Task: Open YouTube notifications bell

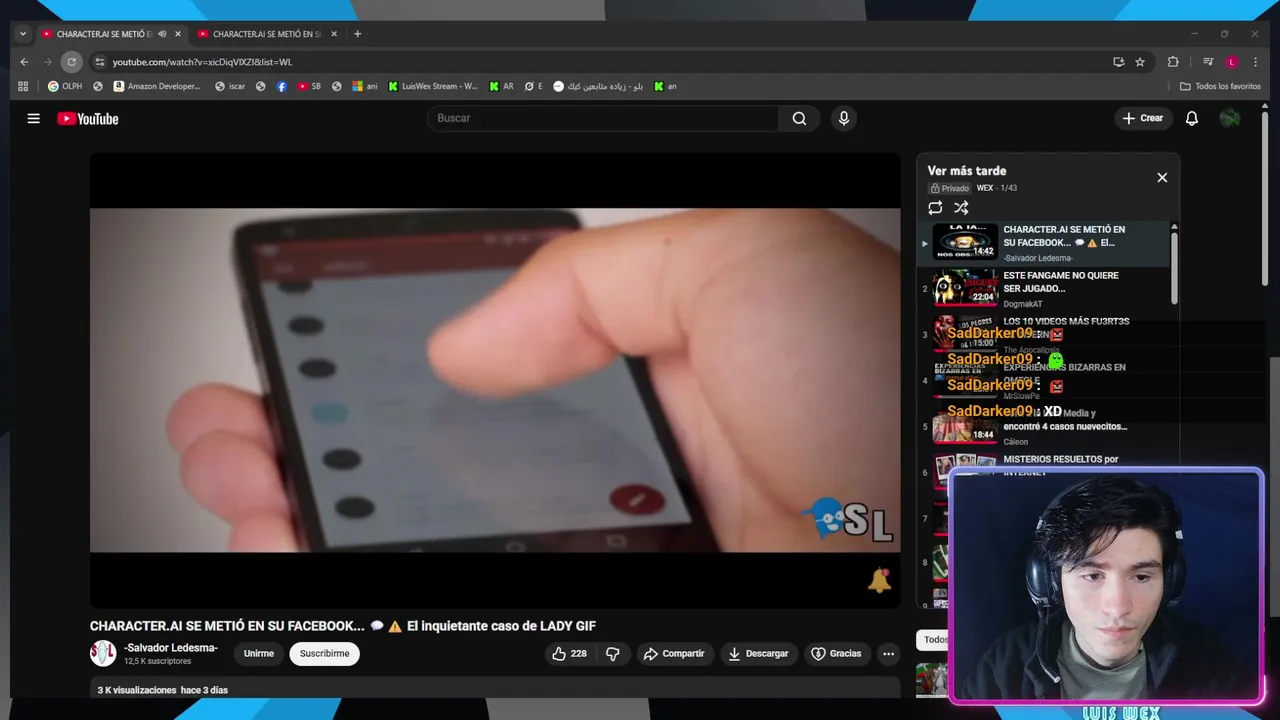Action: (1191, 118)
